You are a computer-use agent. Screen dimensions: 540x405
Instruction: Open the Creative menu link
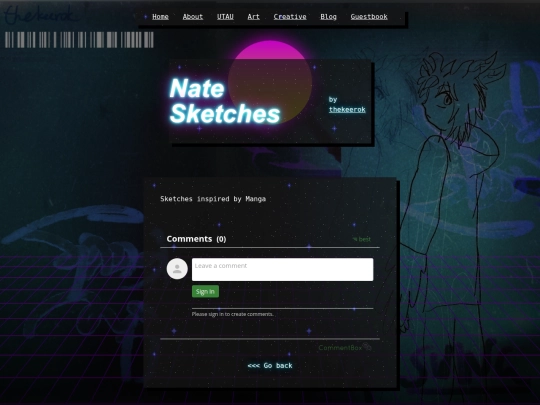tap(290, 17)
